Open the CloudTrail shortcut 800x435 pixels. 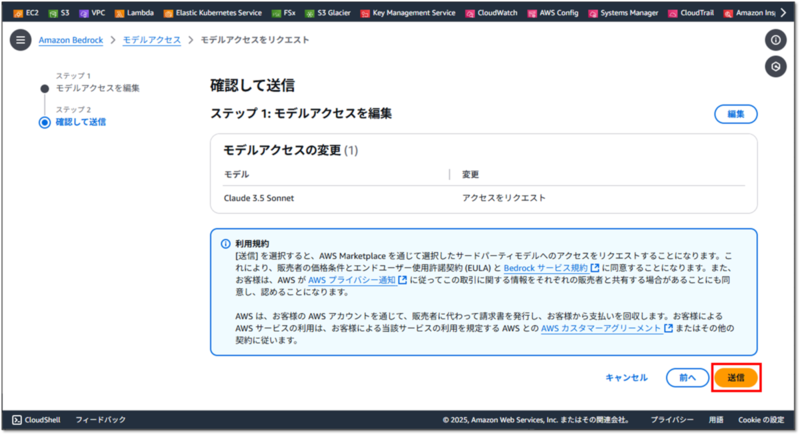click(691, 13)
